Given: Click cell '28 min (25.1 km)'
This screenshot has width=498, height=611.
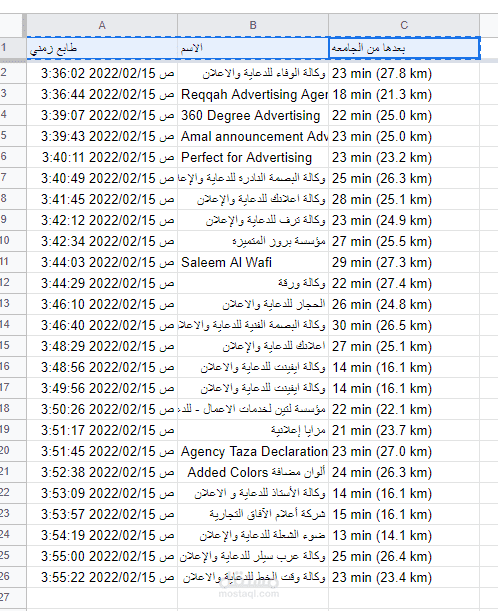Looking at the screenshot, I should pos(404,200).
